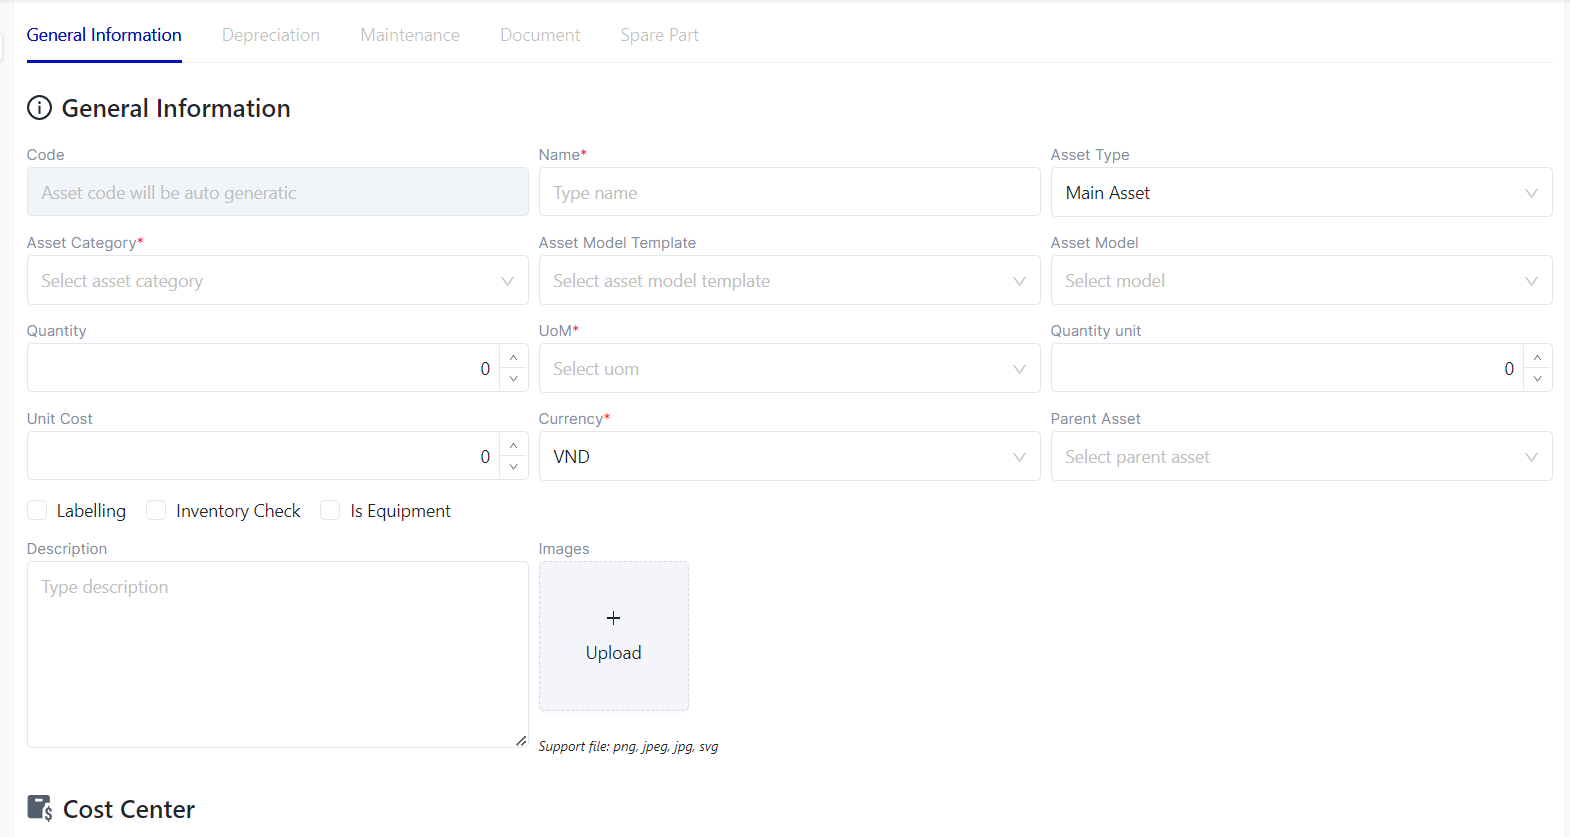Tick the Inventory Check checkbox
1570x837 pixels.
click(156, 511)
